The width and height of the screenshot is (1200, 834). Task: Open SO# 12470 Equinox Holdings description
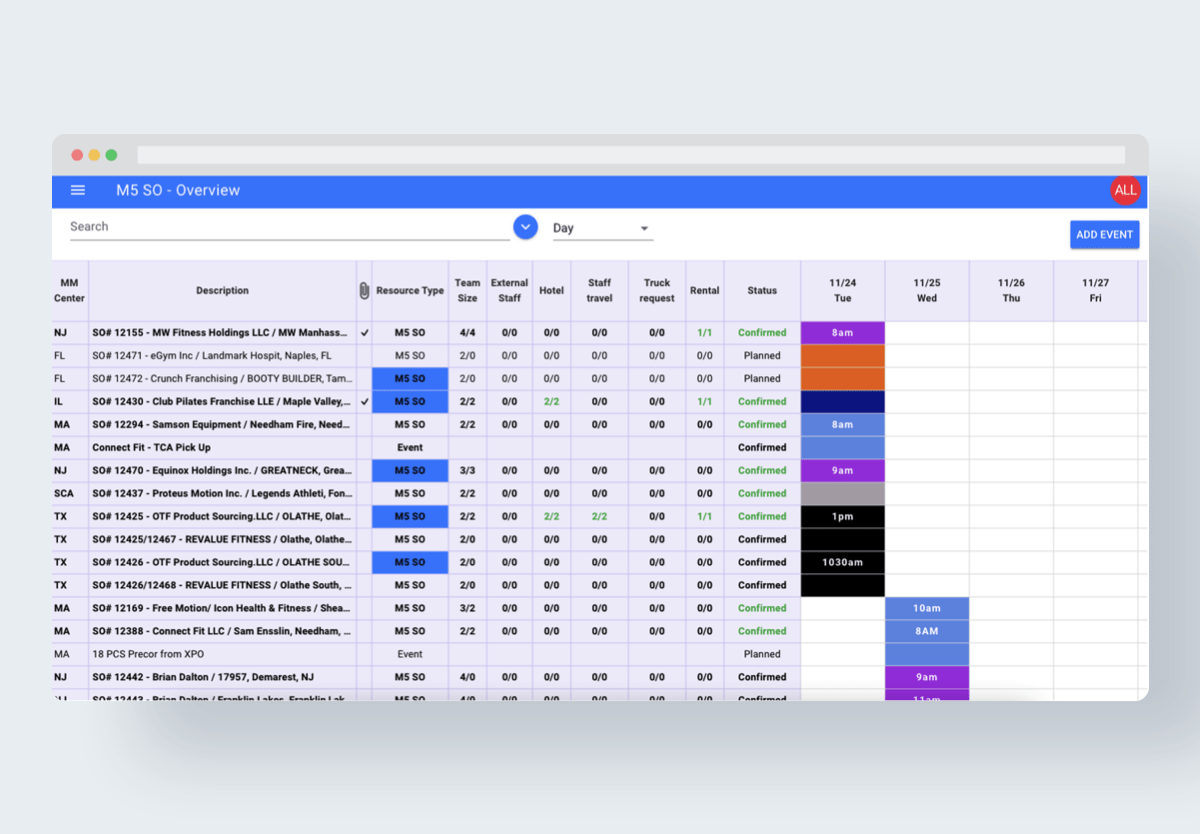coord(221,470)
